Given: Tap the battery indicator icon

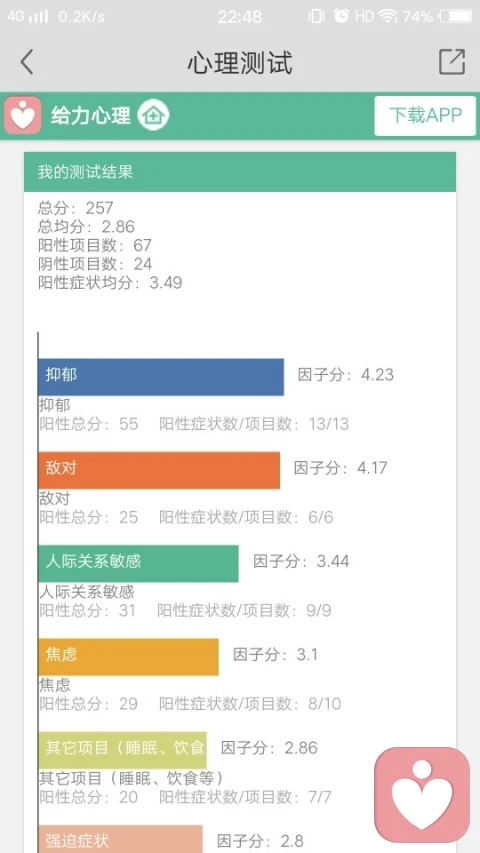Looking at the screenshot, I should coord(455,16).
